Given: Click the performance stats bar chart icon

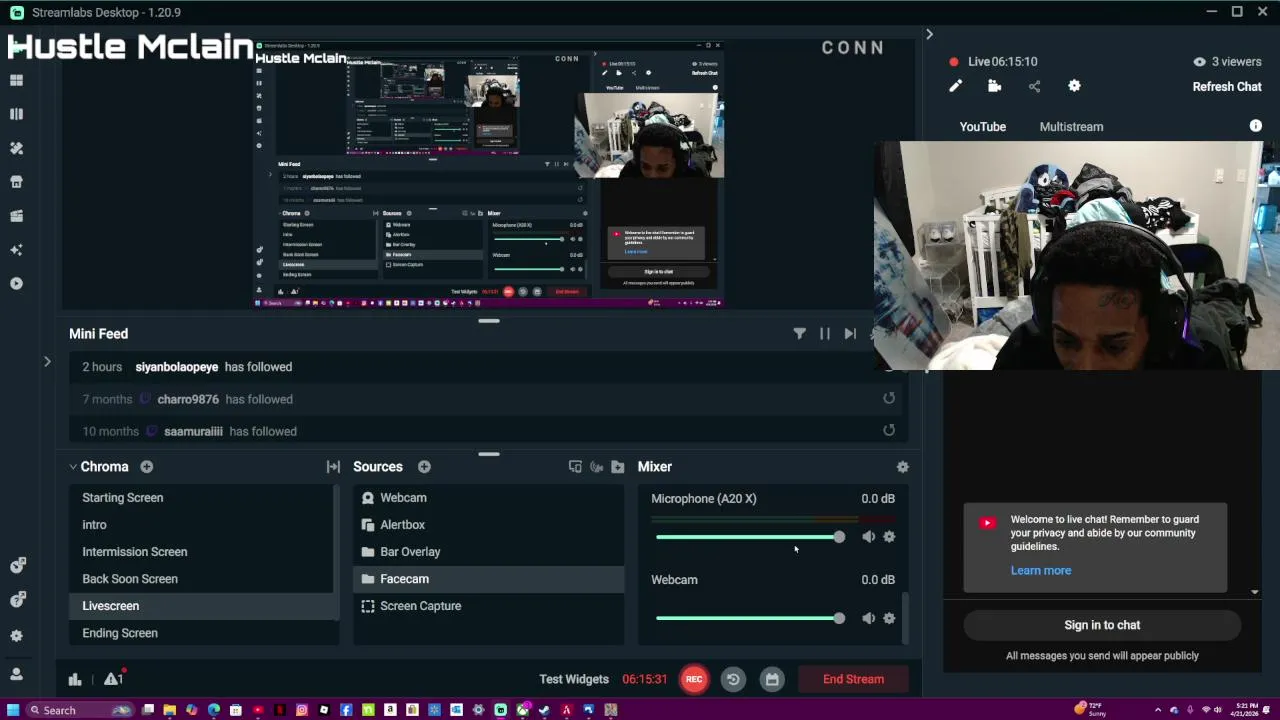Looking at the screenshot, I should (75, 679).
